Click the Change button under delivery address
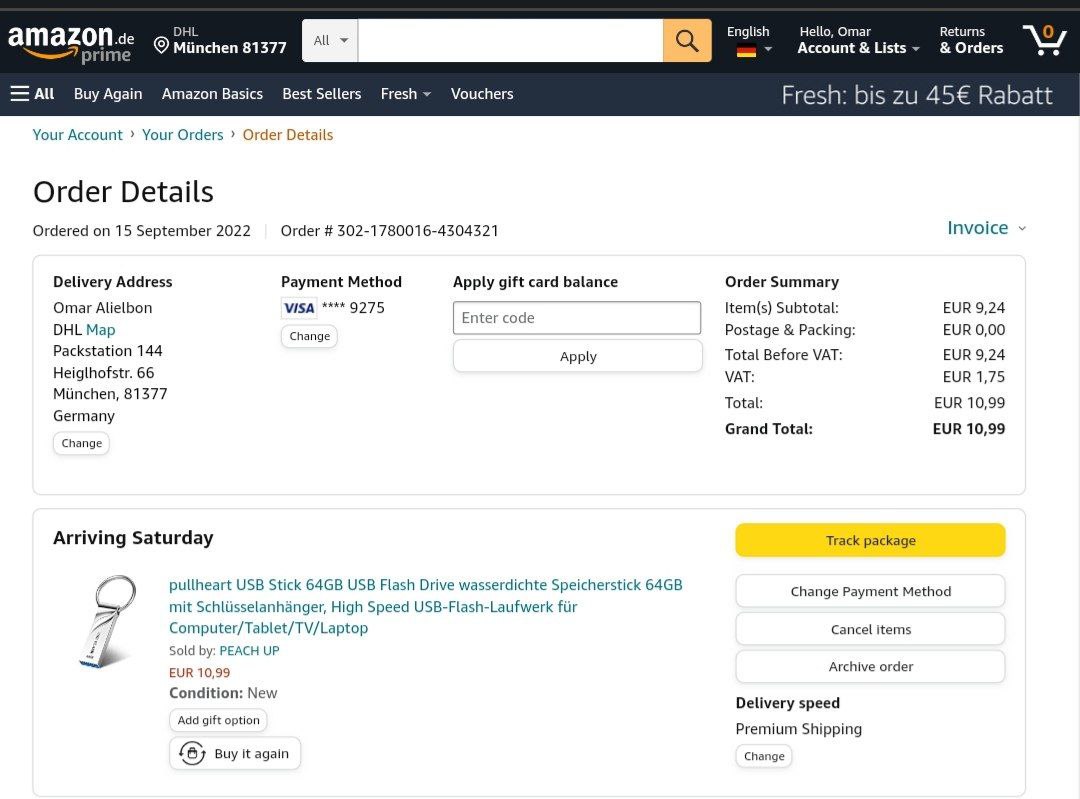 click(81, 443)
